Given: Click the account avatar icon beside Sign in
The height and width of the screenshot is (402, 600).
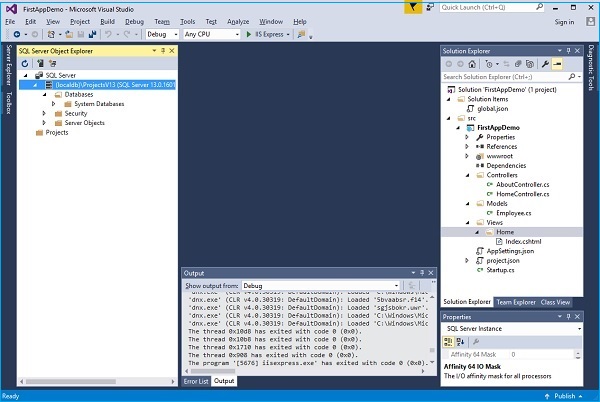Looking at the screenshot, I should [590, 22].
